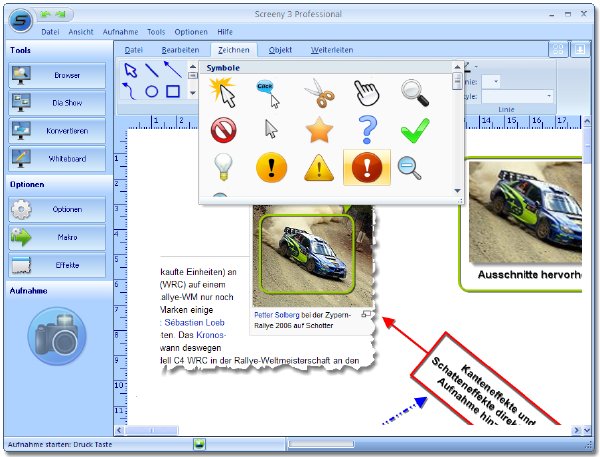Viewport: 600px width, 457px height.
Task: Insert the orange star symbol
Action: pos(319,130)
